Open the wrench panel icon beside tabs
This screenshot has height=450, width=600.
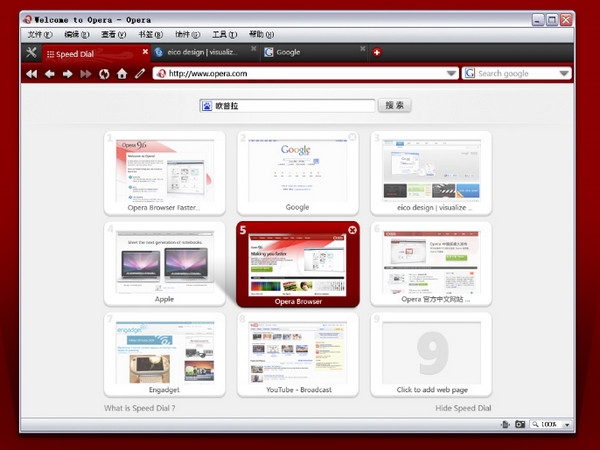[x=31, y=52]
